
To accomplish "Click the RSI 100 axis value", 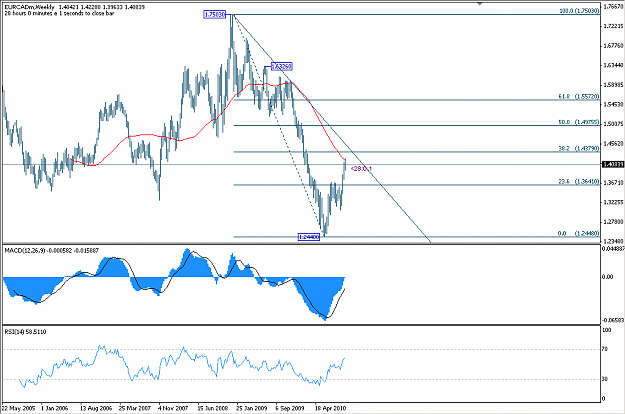I will [x=606, y=330].
